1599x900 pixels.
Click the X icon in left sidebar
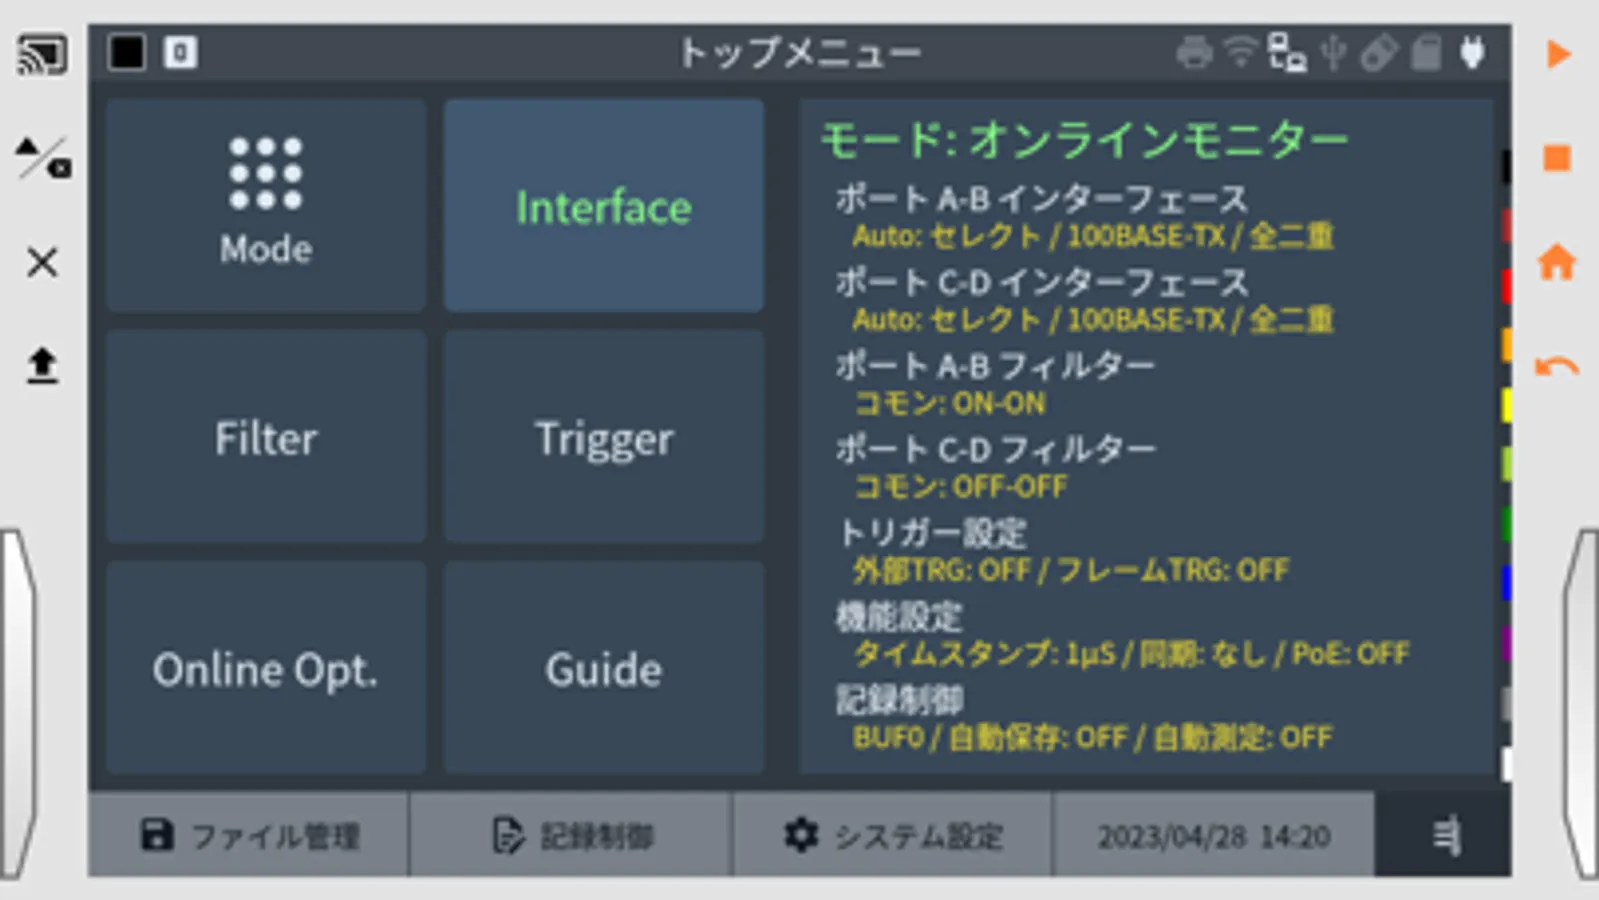click(42, 263)
